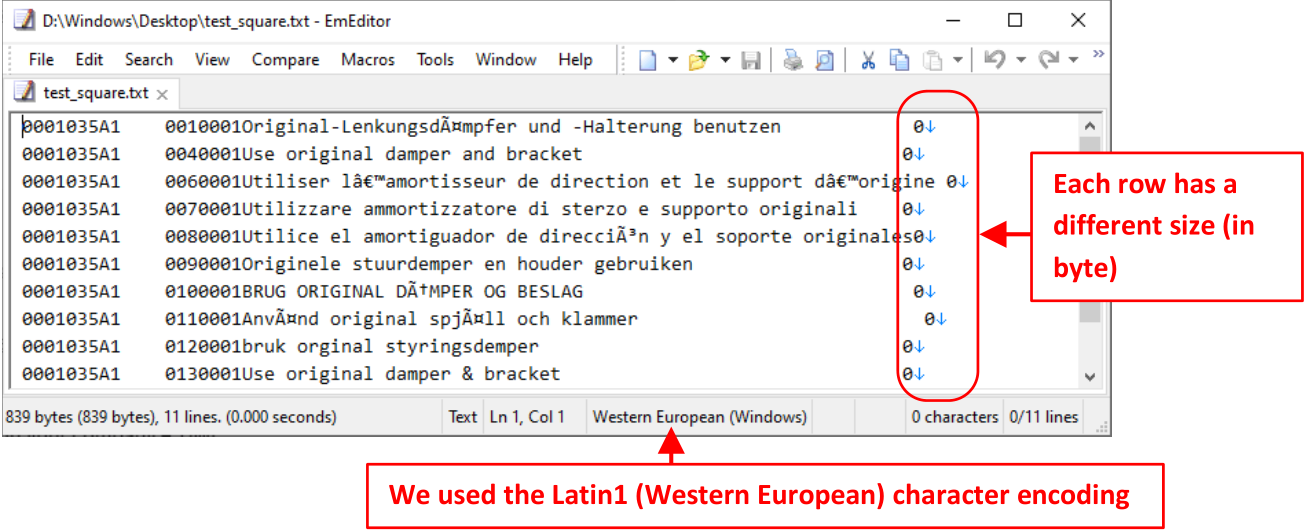Expand the Undo history dropdown arrow
The image size is (1309, 532).
pyautogui.click(x=1020, y=61)
